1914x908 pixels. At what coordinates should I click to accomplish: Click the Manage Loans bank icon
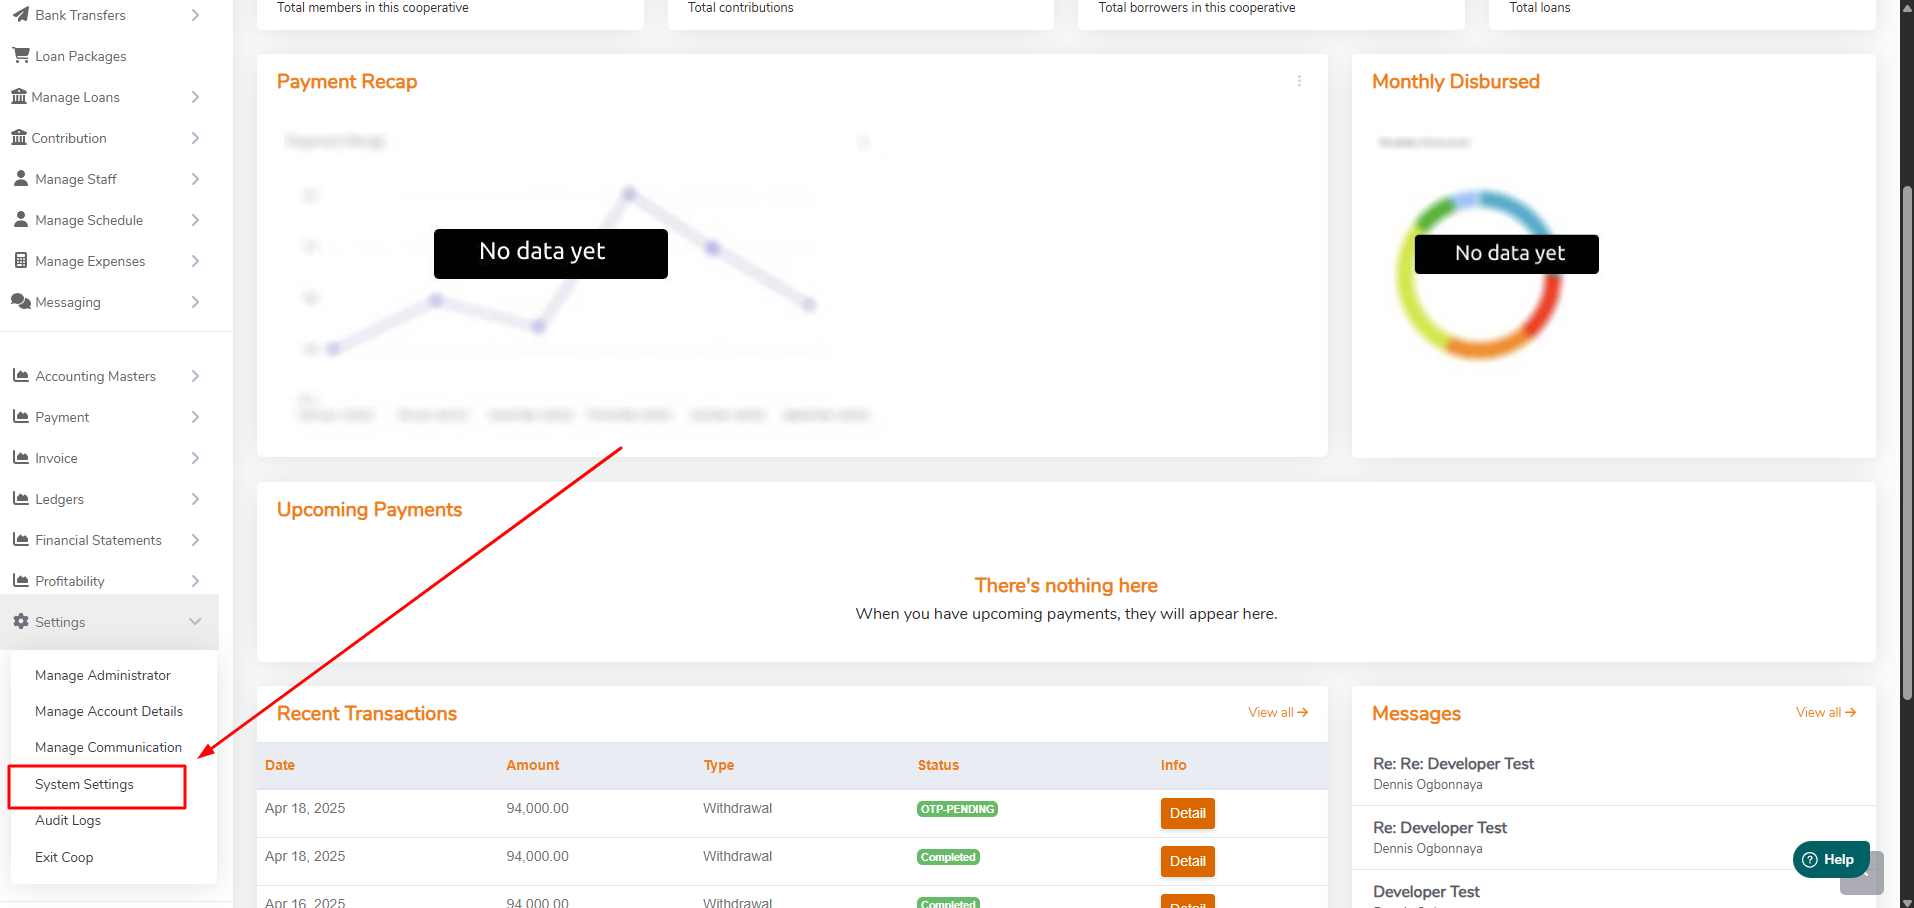19,97
